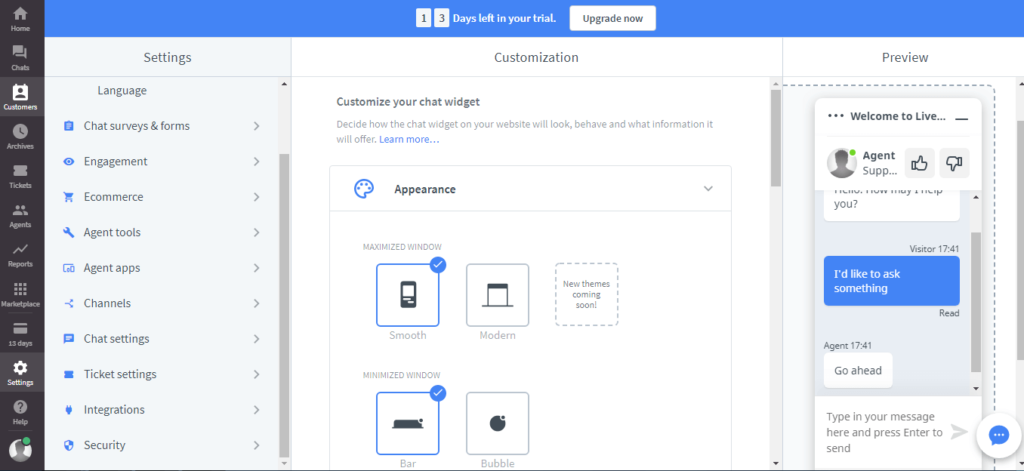1024x471 pixels.
Task: Expand the Integrations chevron
Action: (257, 410)
